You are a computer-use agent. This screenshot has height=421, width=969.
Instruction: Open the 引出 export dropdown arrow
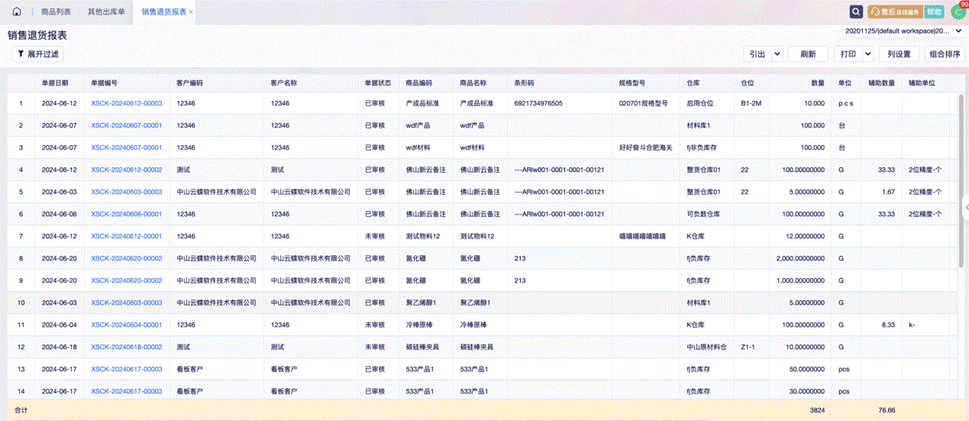tap(775, 54)
